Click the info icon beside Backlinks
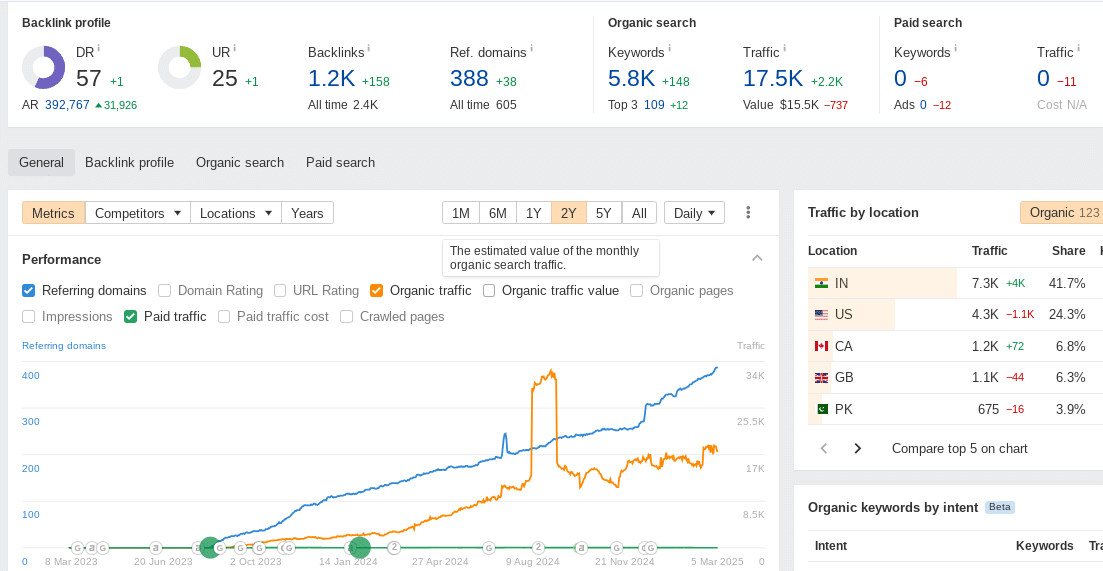 point(369,48)
